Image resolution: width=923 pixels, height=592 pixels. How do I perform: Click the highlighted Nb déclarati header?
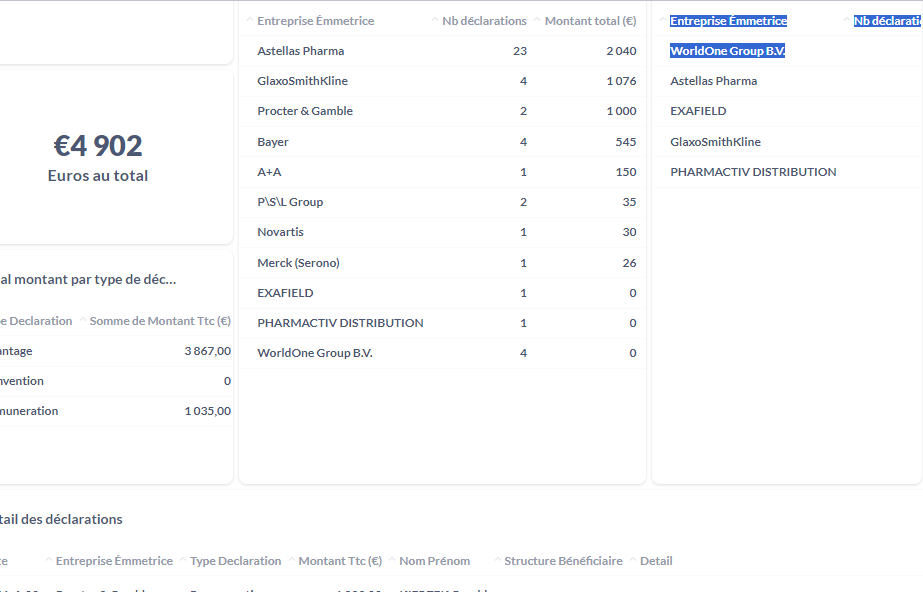[x=888, y=21]
